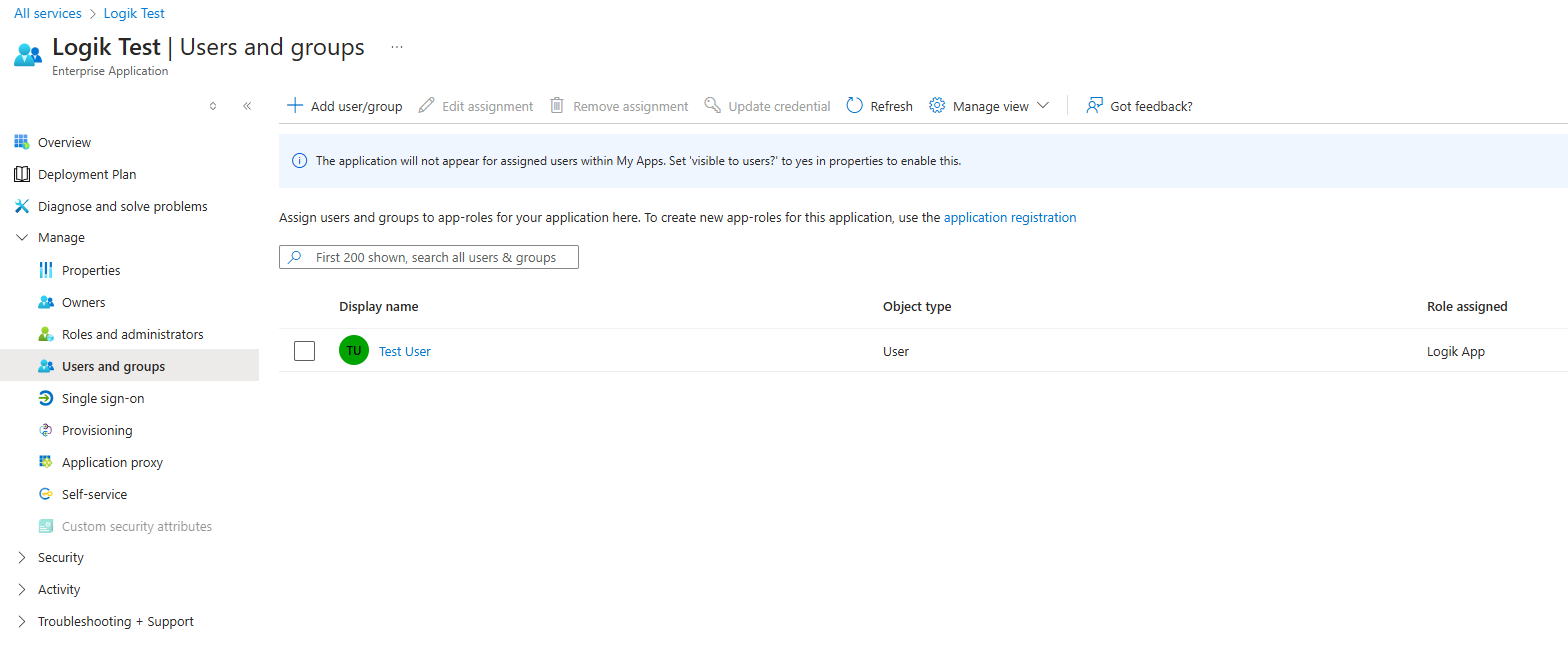Click the Application proxy icon
The width and height of the screenshot is (1568, 661).
tap(45, 462)
